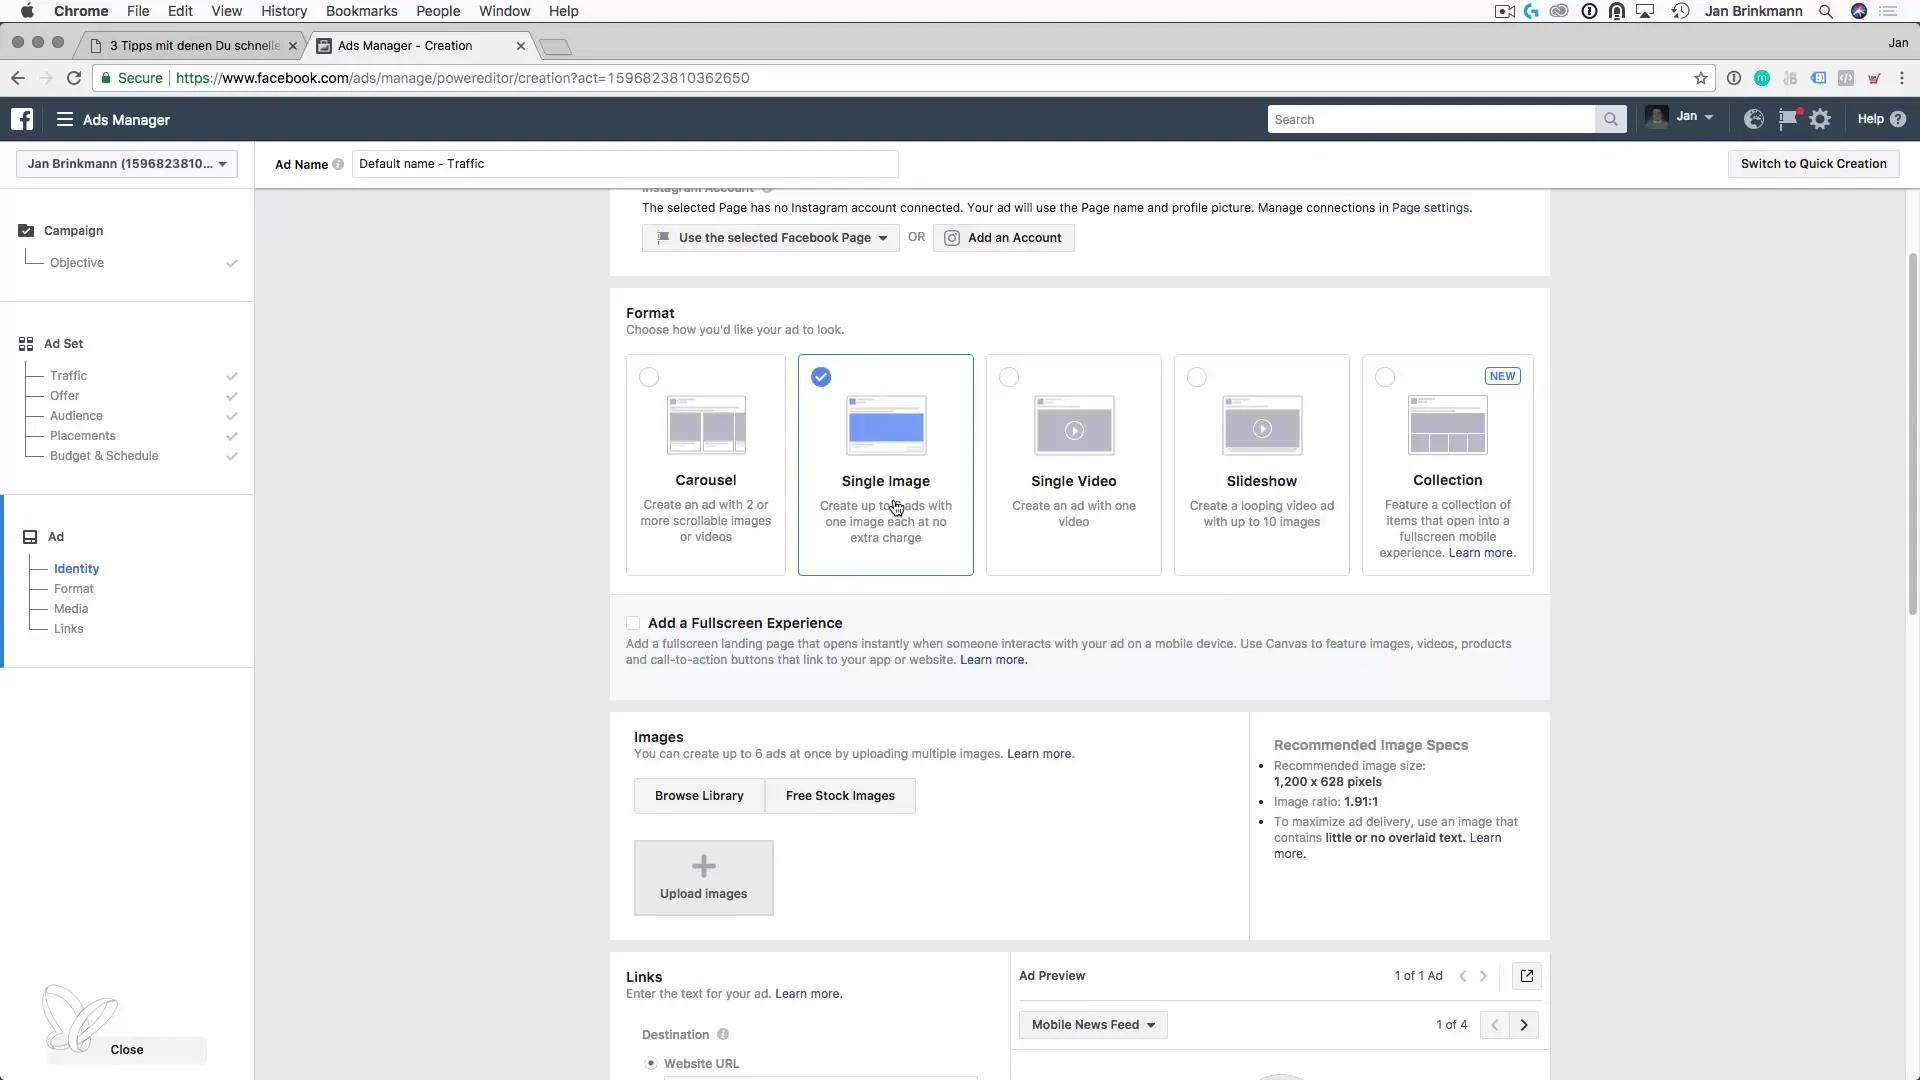This screenshot has width=1920, height=1080.
Task: Open the Ads Manager hamburger menu
Action: tap(65, 119)
